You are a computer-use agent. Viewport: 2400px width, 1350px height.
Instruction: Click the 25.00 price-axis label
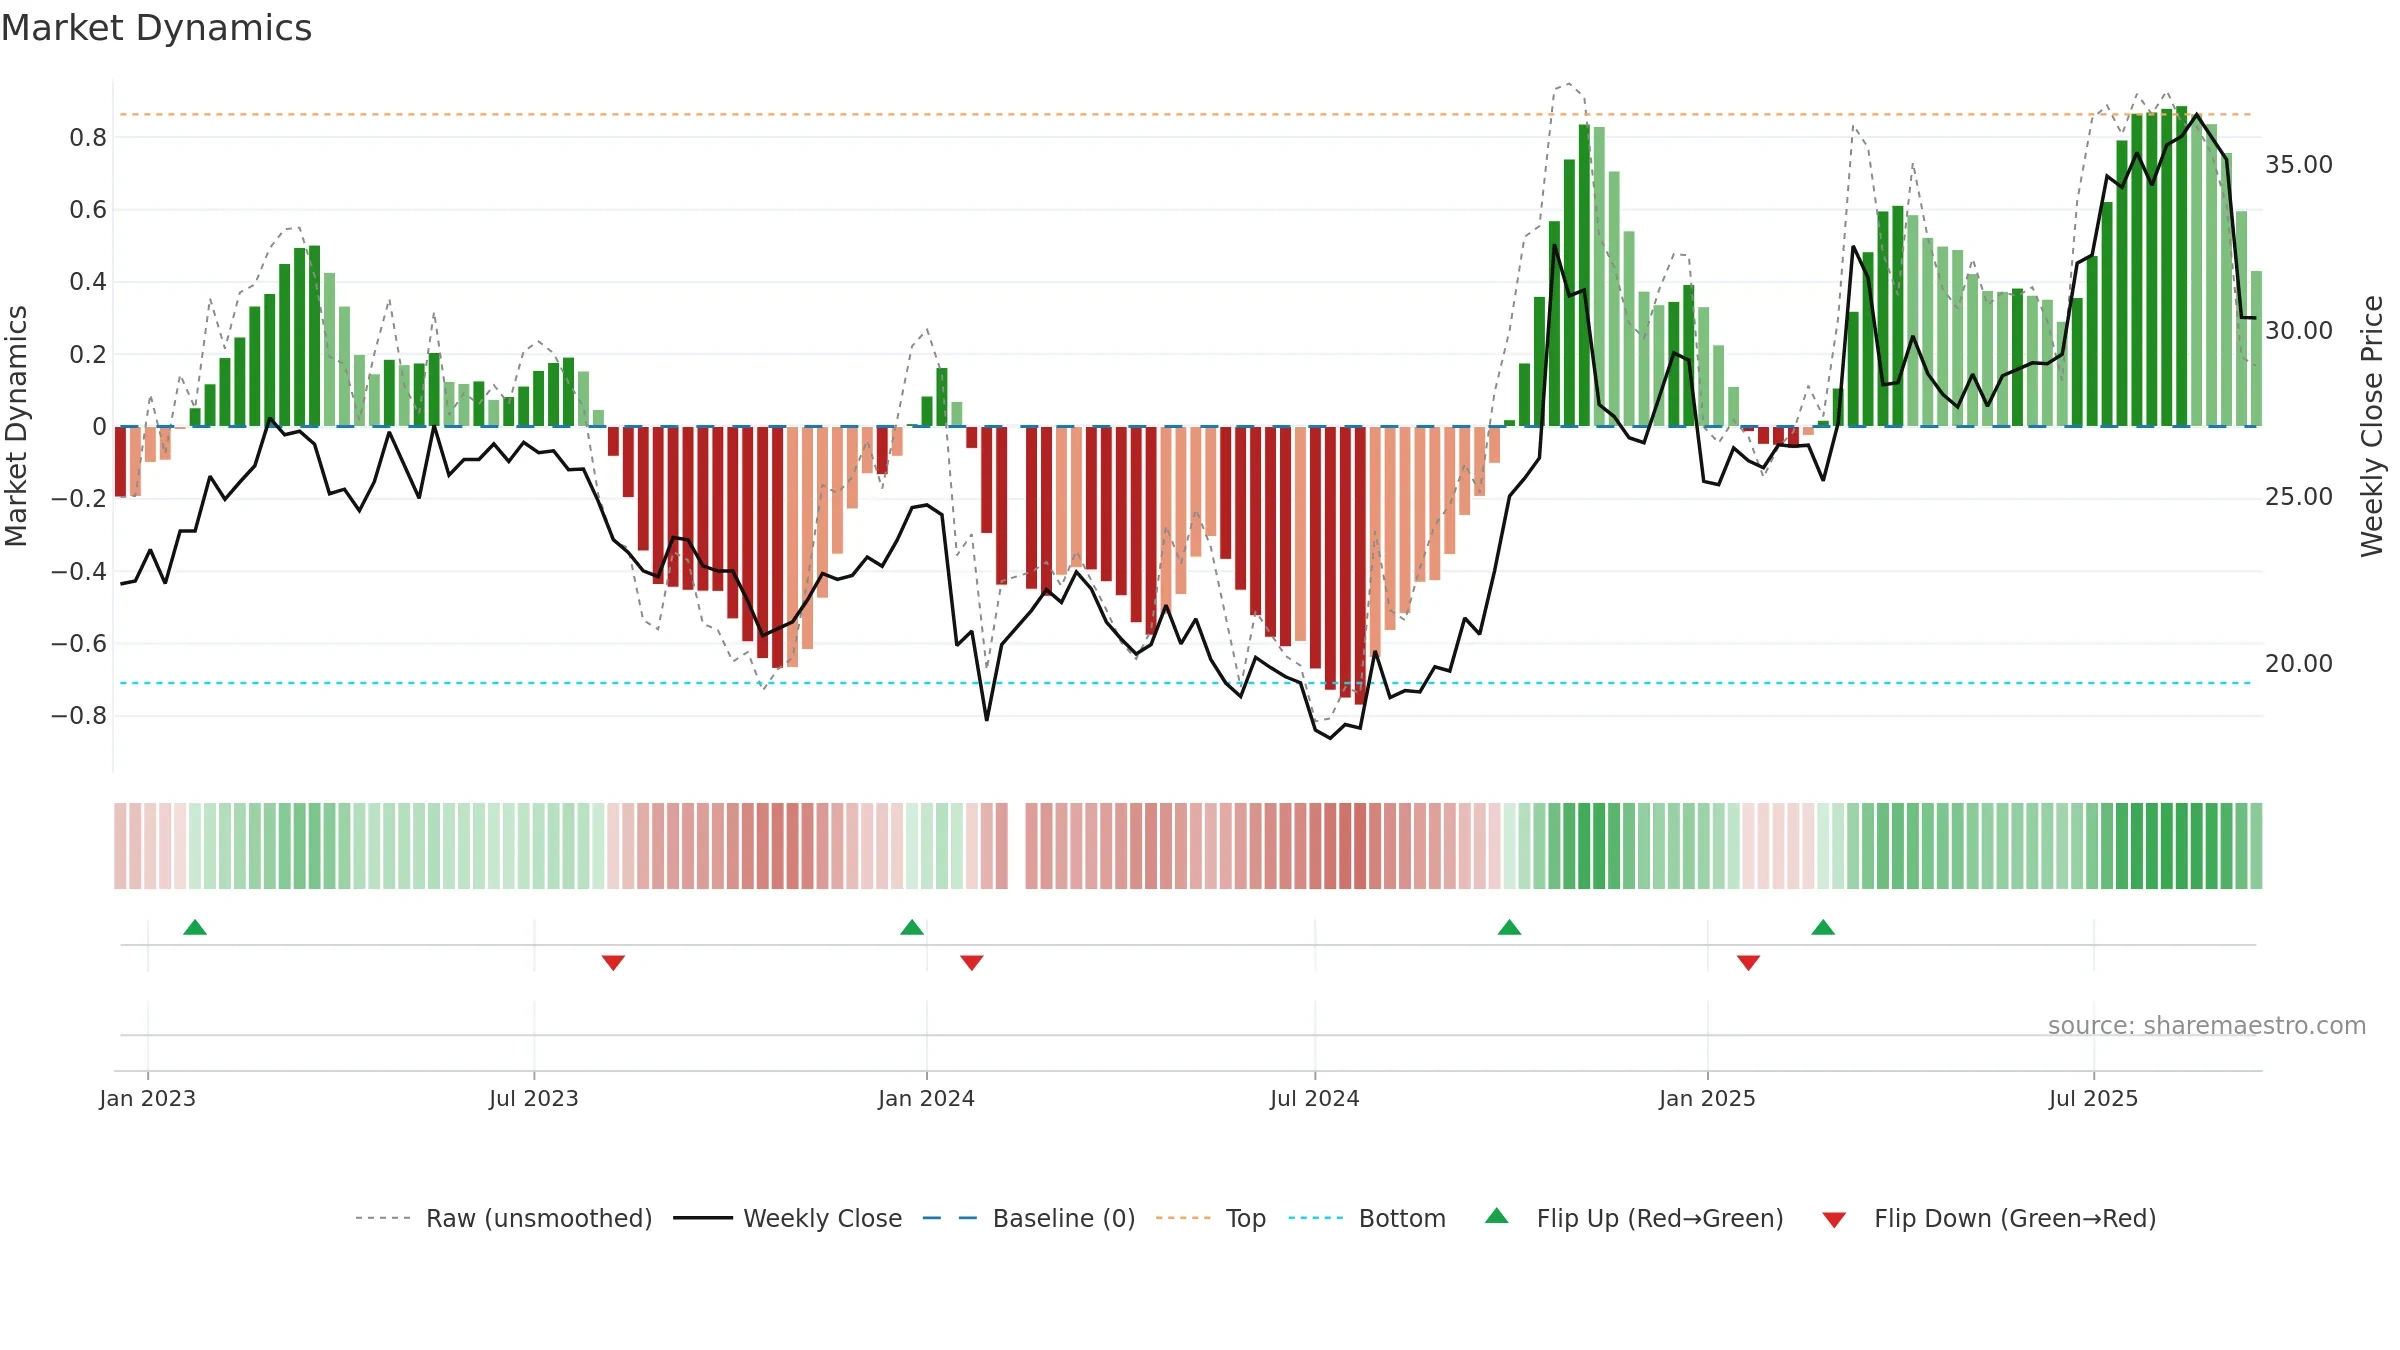(x=2299, y=497)
